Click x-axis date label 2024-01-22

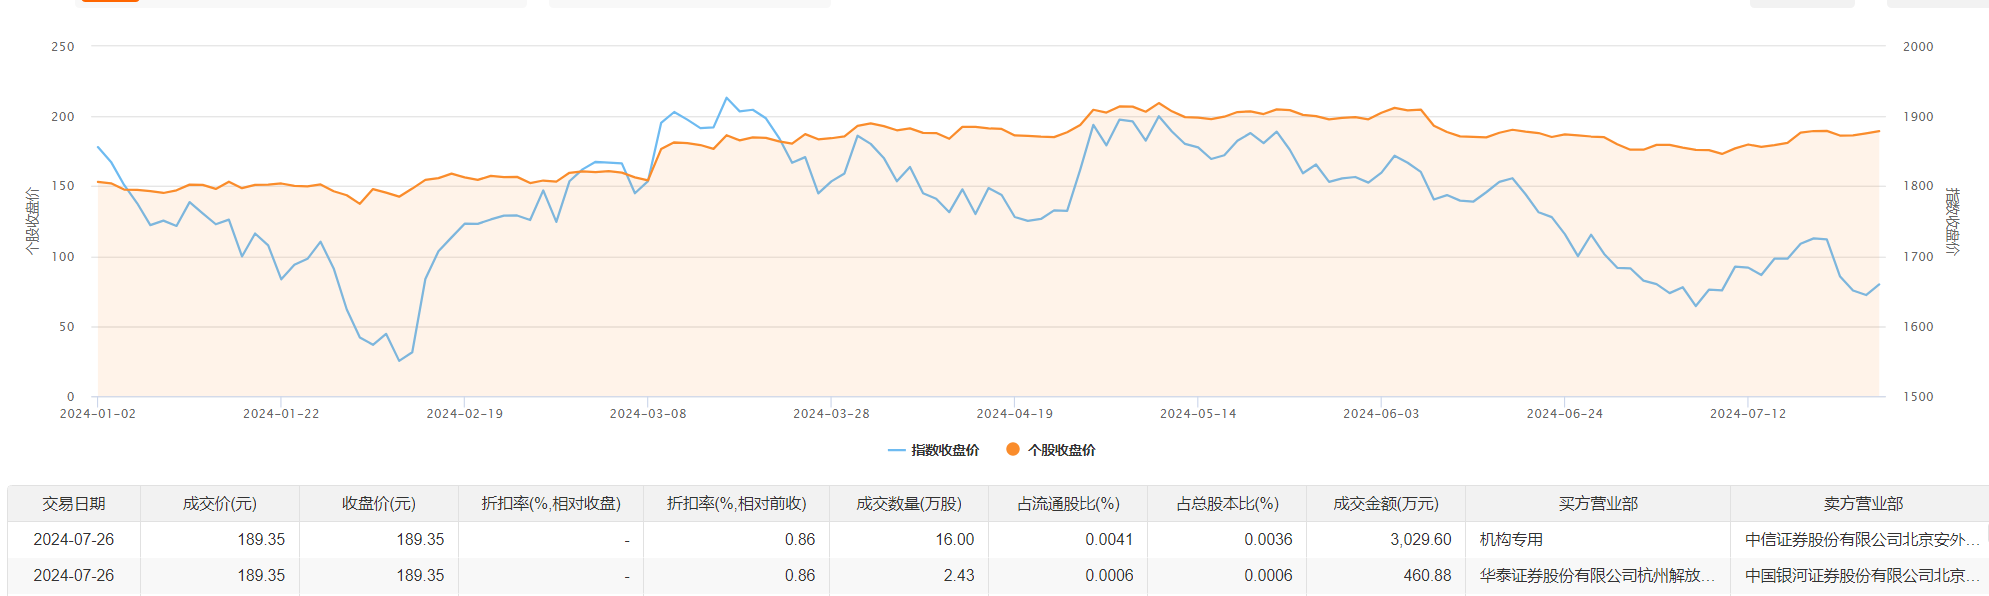pos(281,414)
